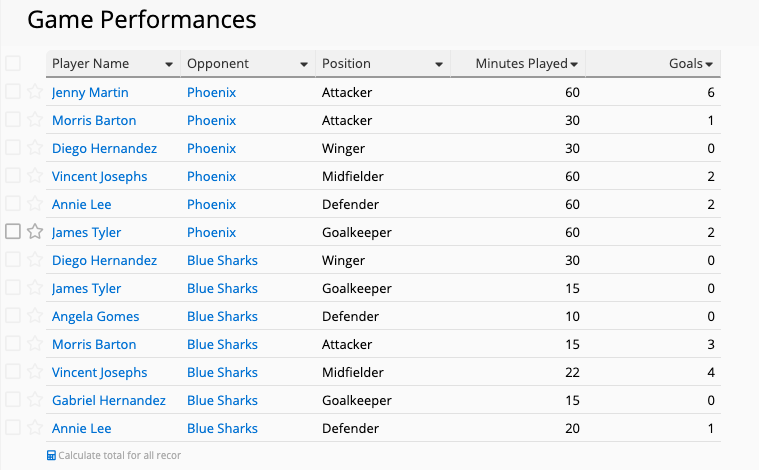The image size is (759, 470).
Task: Favorite the Gabriel Hernandez row
Action: coord(35,400)
